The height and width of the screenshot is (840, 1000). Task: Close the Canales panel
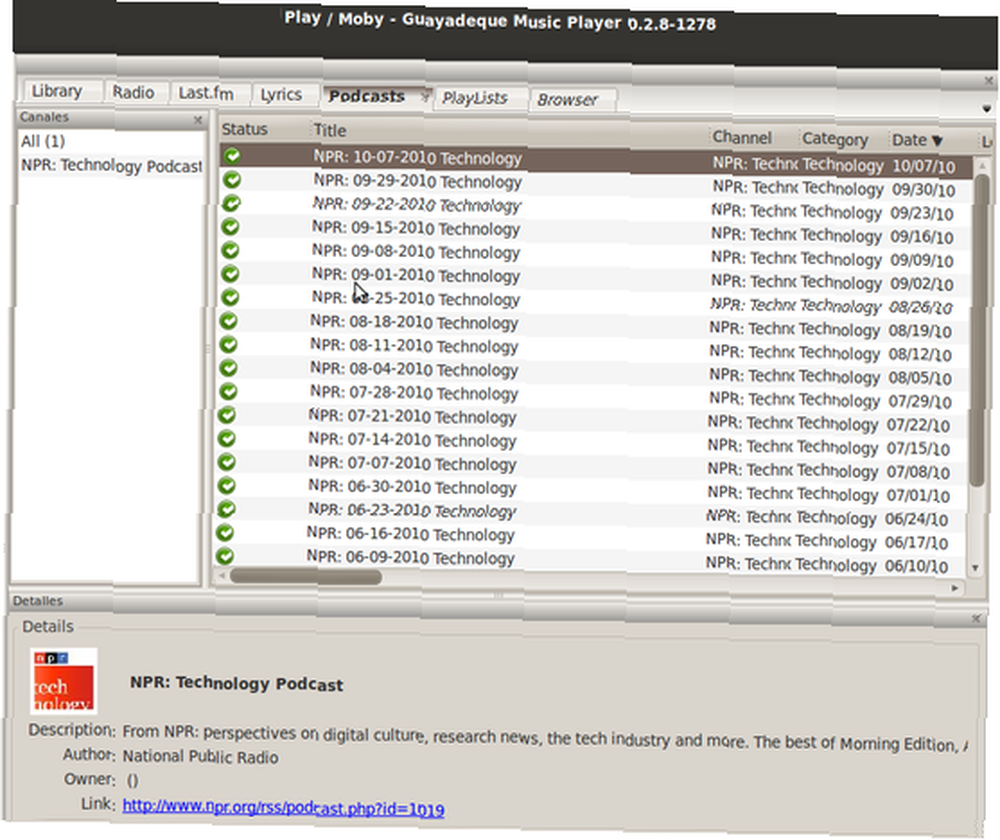point(198,119)
